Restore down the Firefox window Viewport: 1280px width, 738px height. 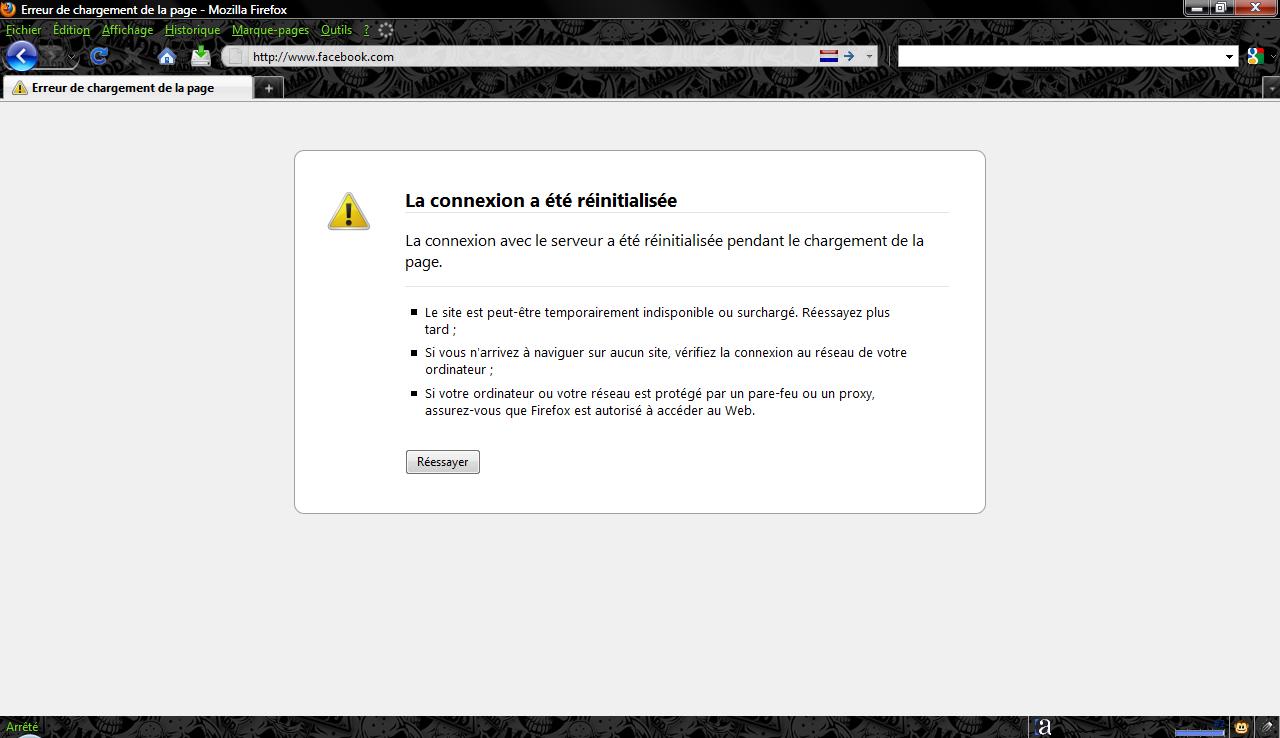click(1222, 8)
